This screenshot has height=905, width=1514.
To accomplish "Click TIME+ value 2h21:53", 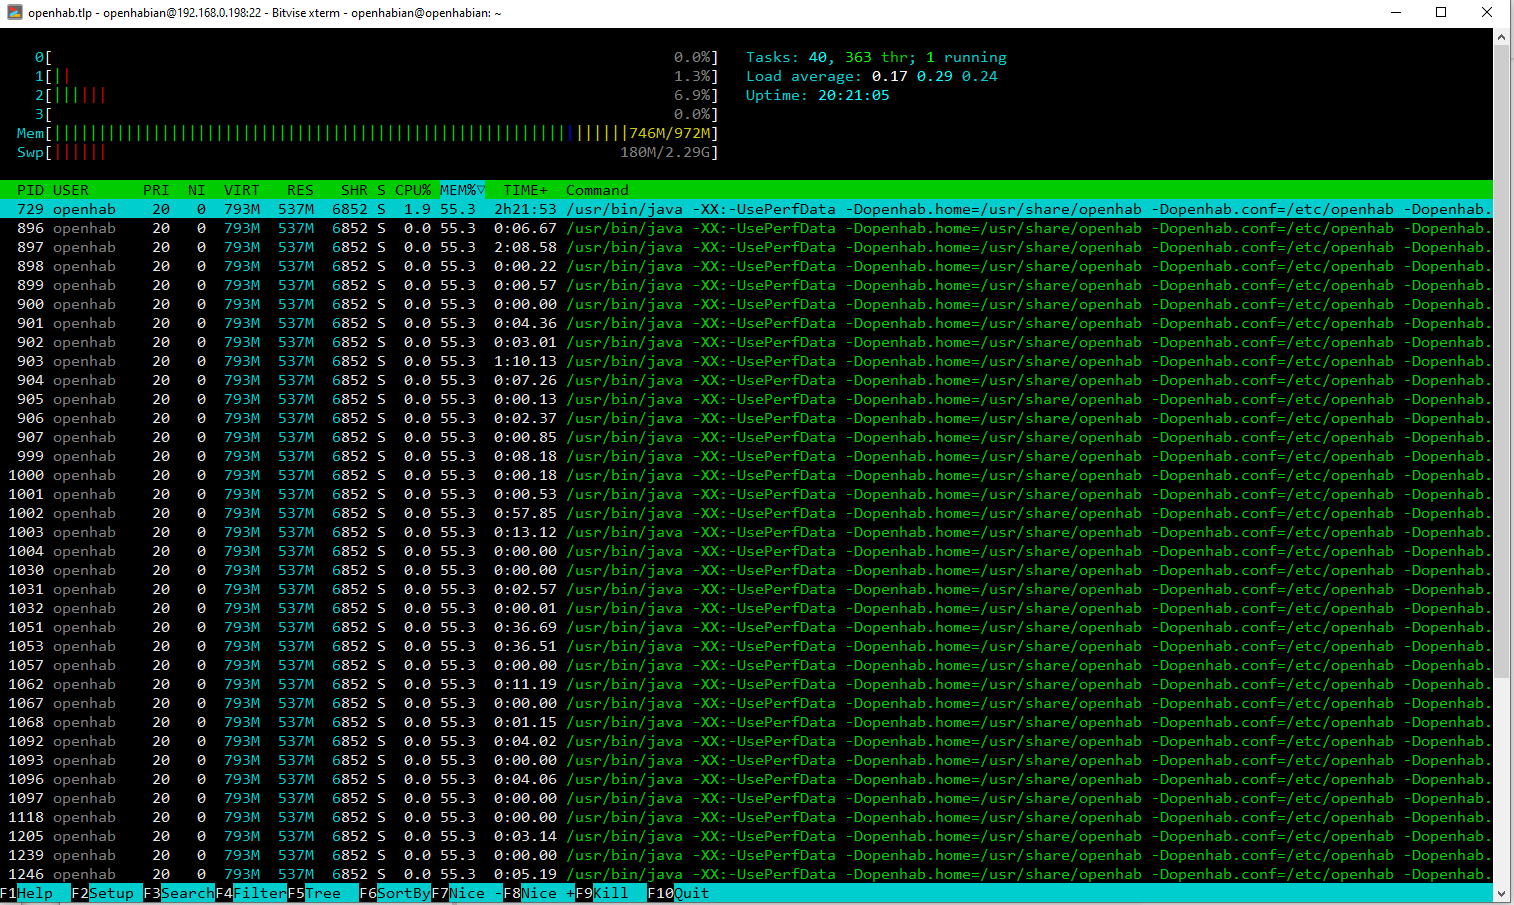I will click(x=525, y=209).
